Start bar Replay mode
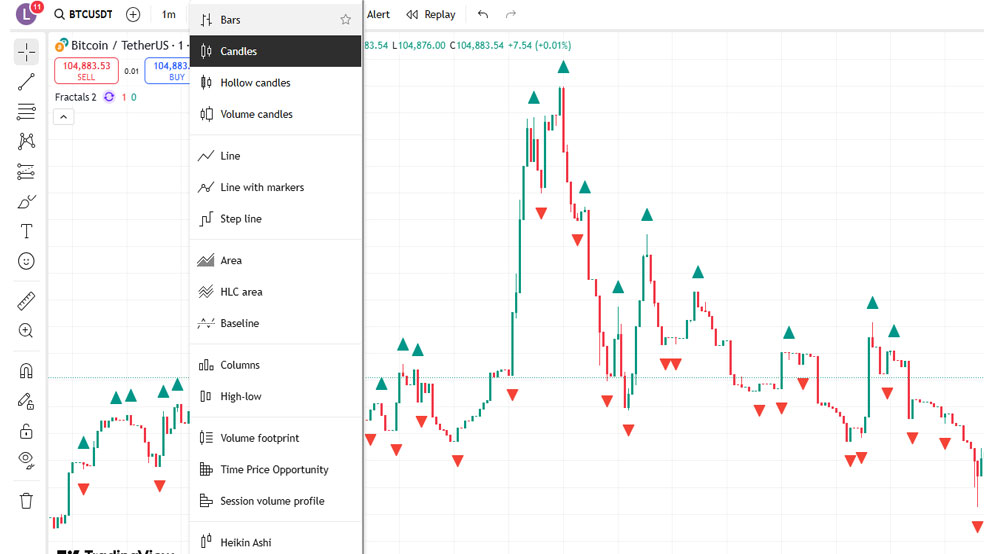984x554 pixels. (431, 14)
